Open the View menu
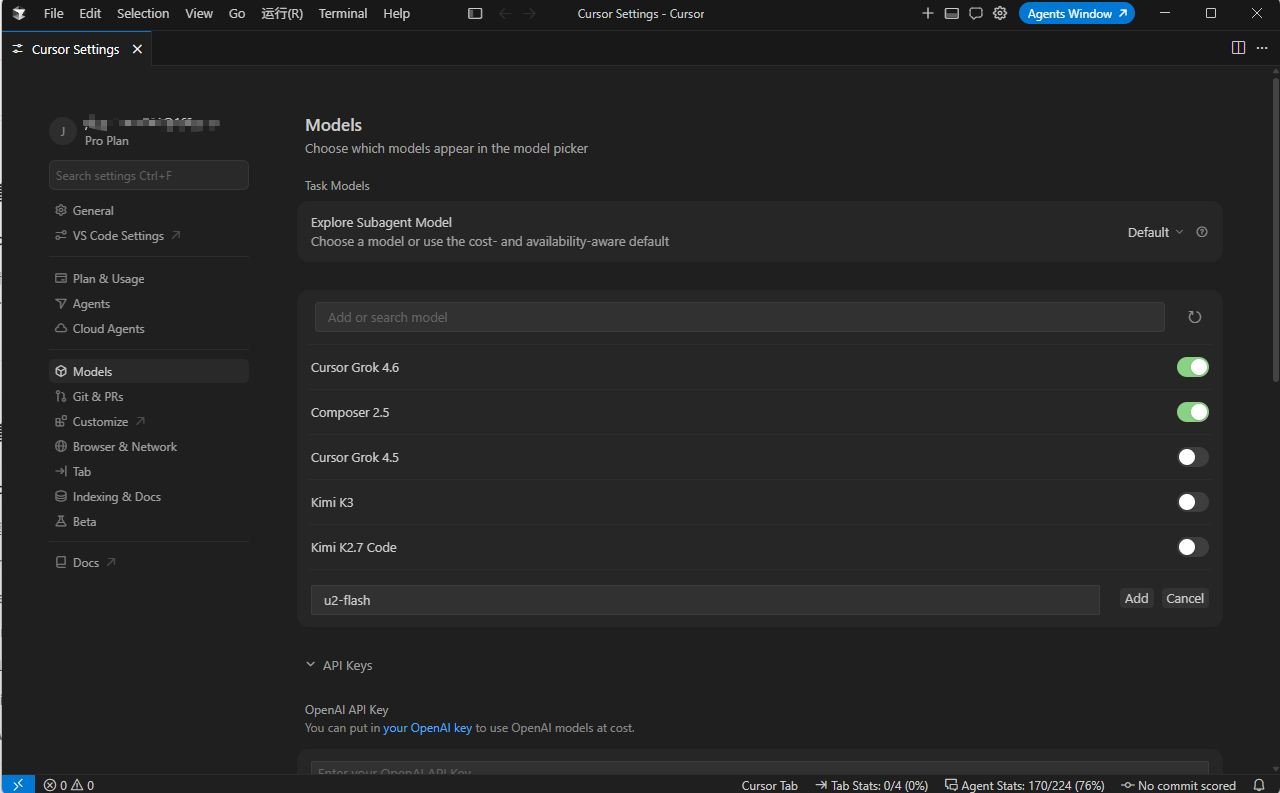The width and height of the screenshot is (1280, 793). click(x=199, y=14)
